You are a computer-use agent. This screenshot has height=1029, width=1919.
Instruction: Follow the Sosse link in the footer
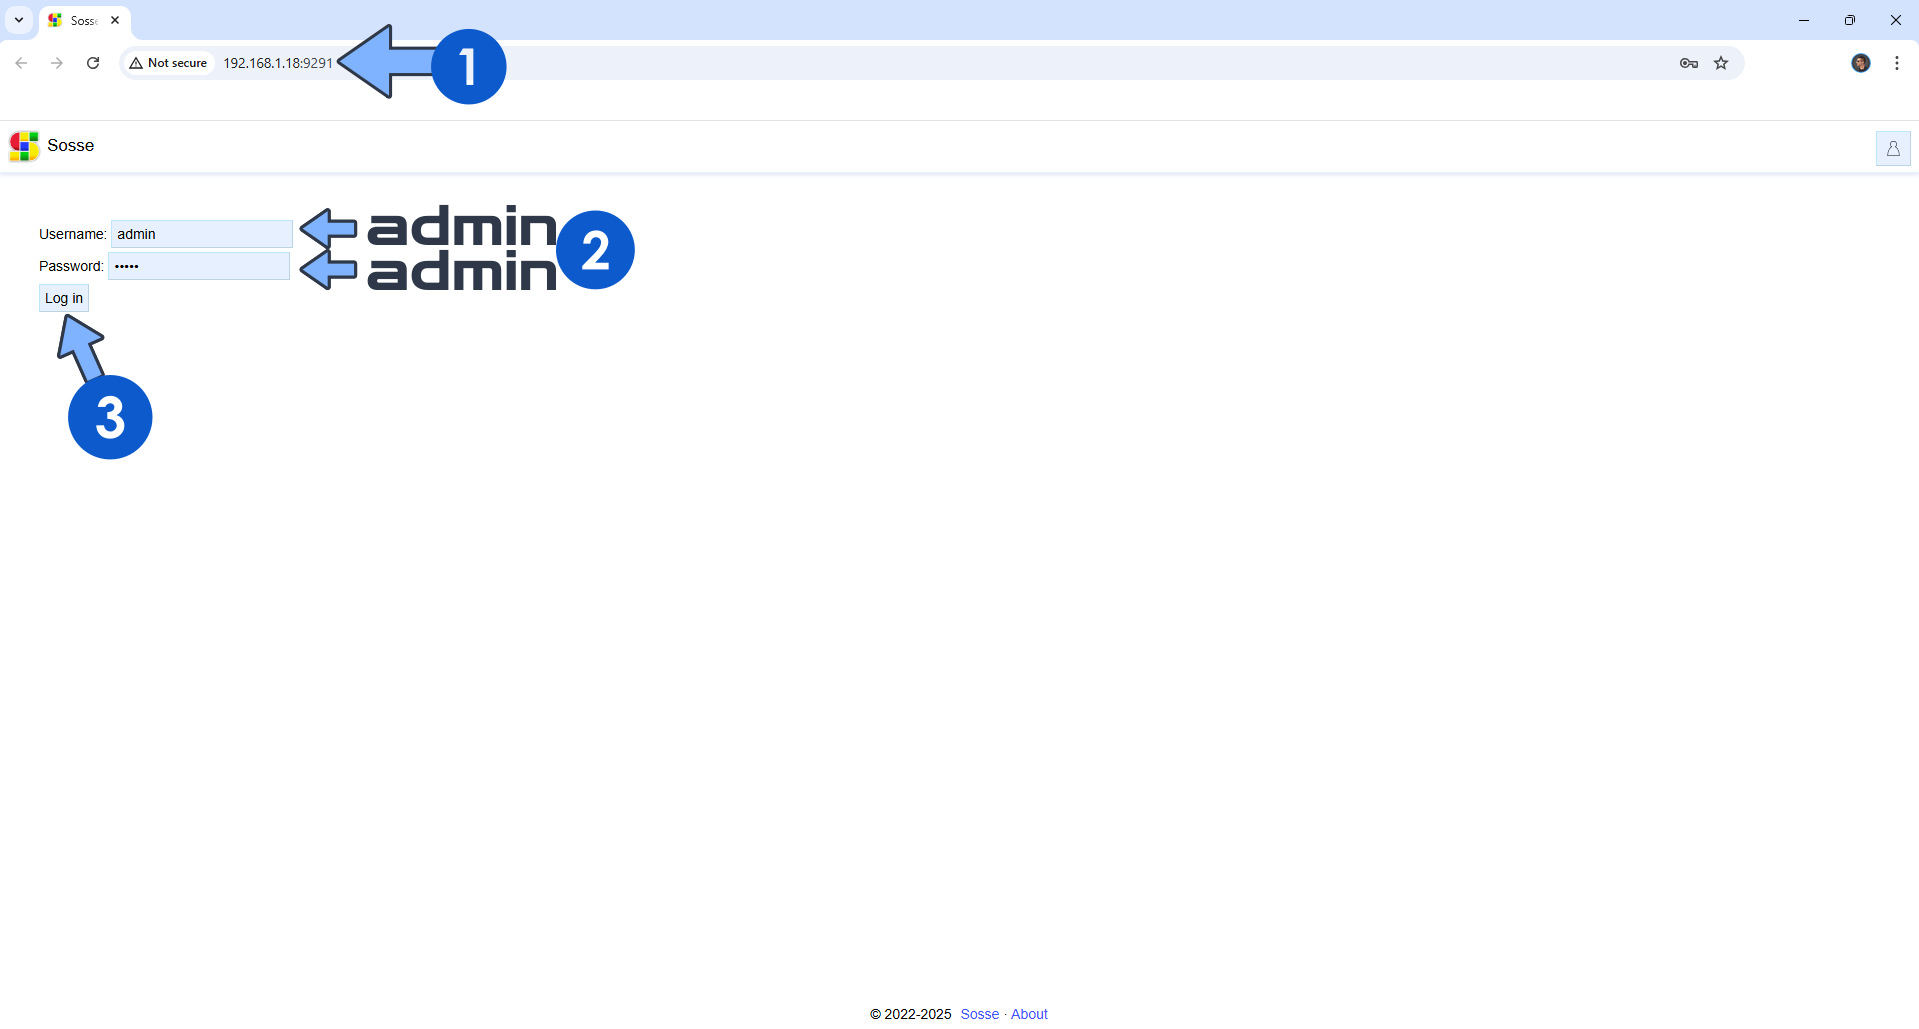[x=979, y=1014]
